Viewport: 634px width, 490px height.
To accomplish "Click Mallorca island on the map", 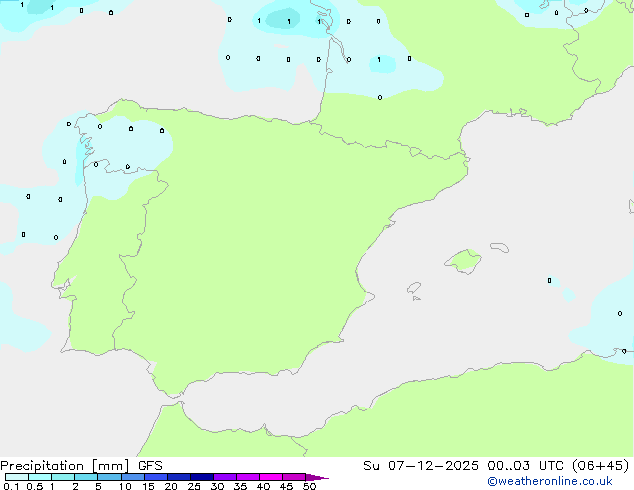I will [463, 261].
